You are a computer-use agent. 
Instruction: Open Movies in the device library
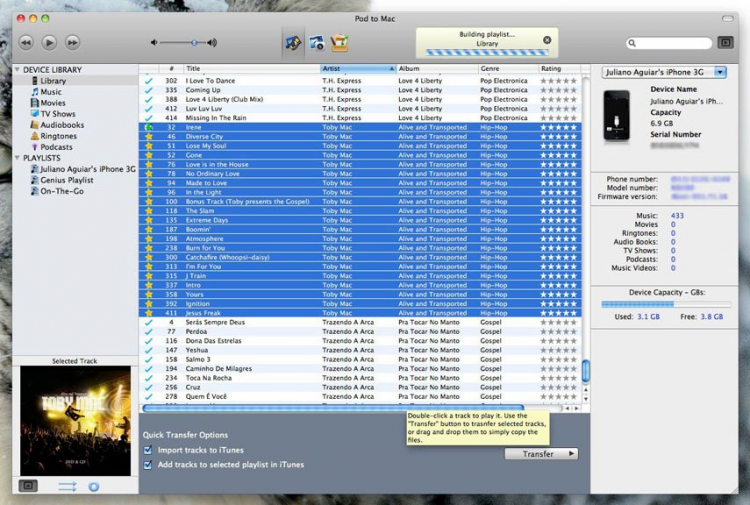pos(48,103)
